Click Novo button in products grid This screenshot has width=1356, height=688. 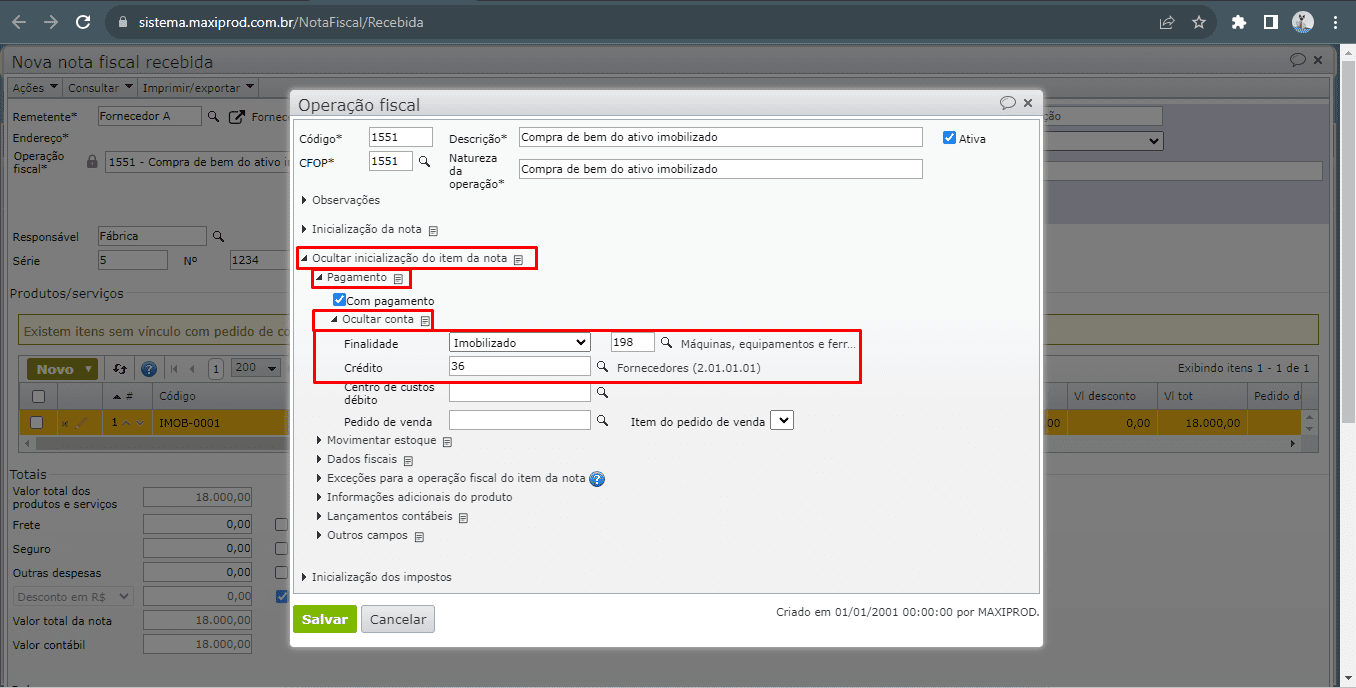(63, 369)
